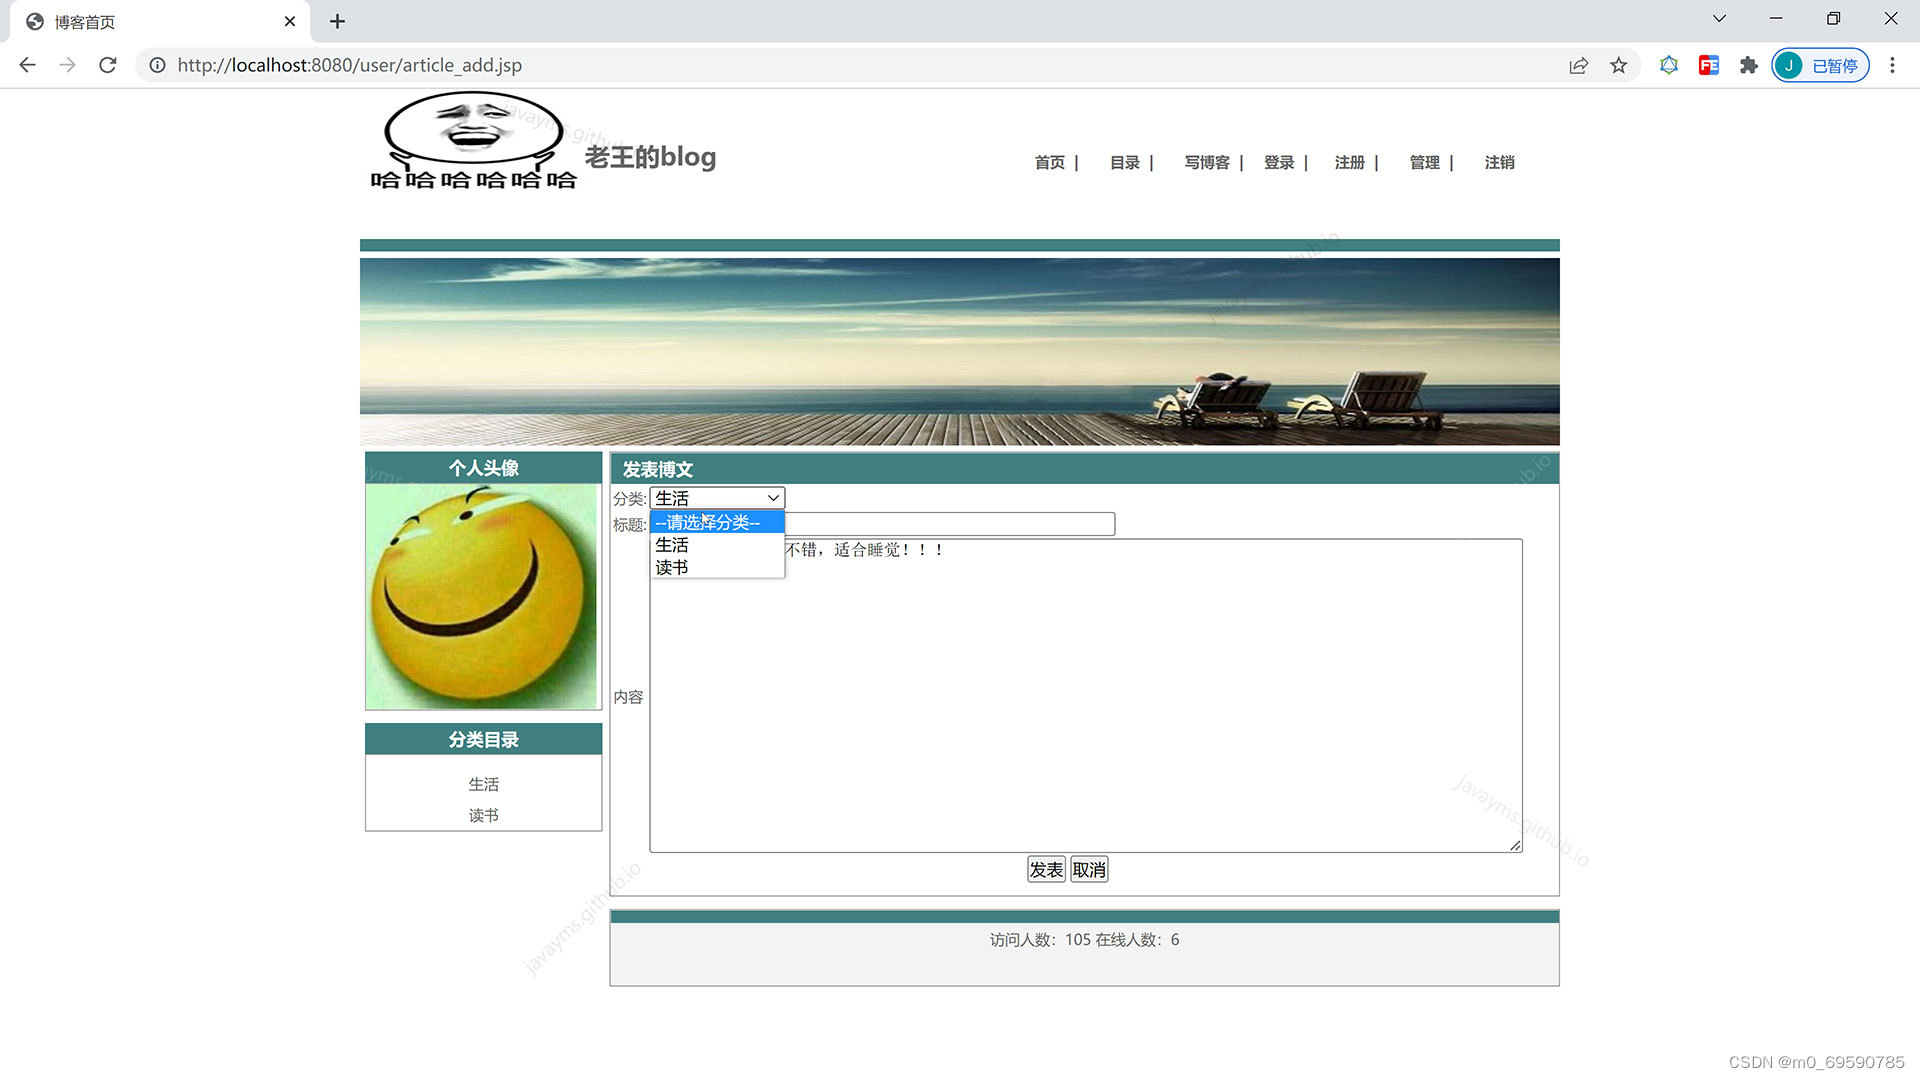Open the extensions puzzle icon
1920x1080 pixels.
tap(1748, 65)
